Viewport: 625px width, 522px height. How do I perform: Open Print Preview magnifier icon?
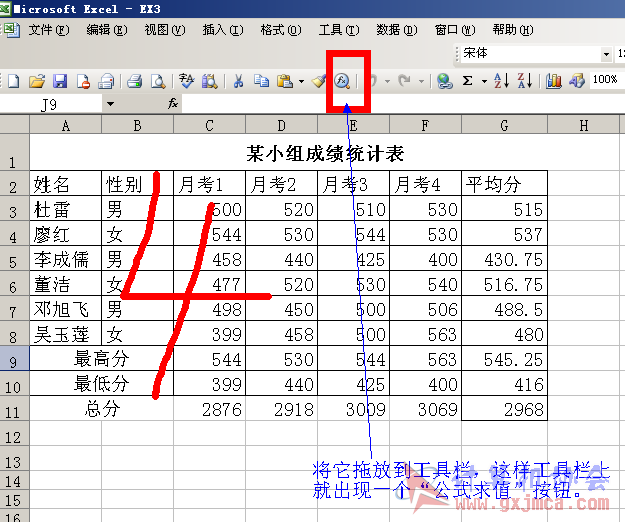[x=158, y=81]
